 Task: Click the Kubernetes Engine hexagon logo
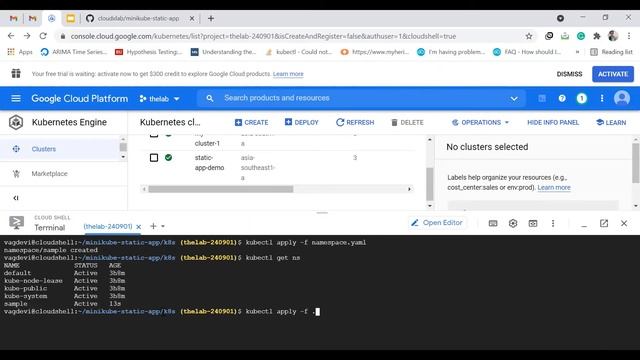[x=16, y=122]
